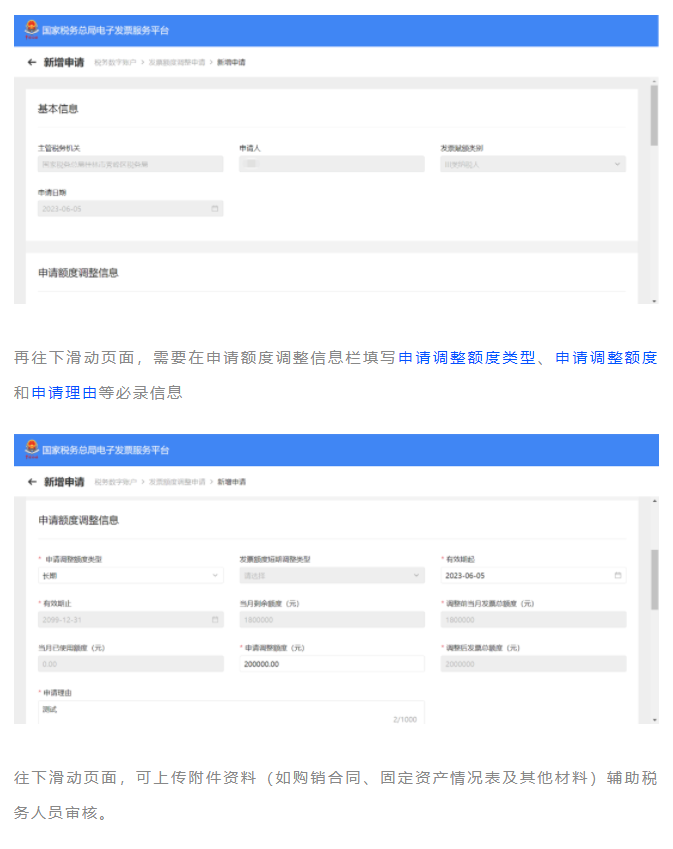Click the scrollbar thumb in the lower screenshot
673x849 pixels.
tap(654, 578)
